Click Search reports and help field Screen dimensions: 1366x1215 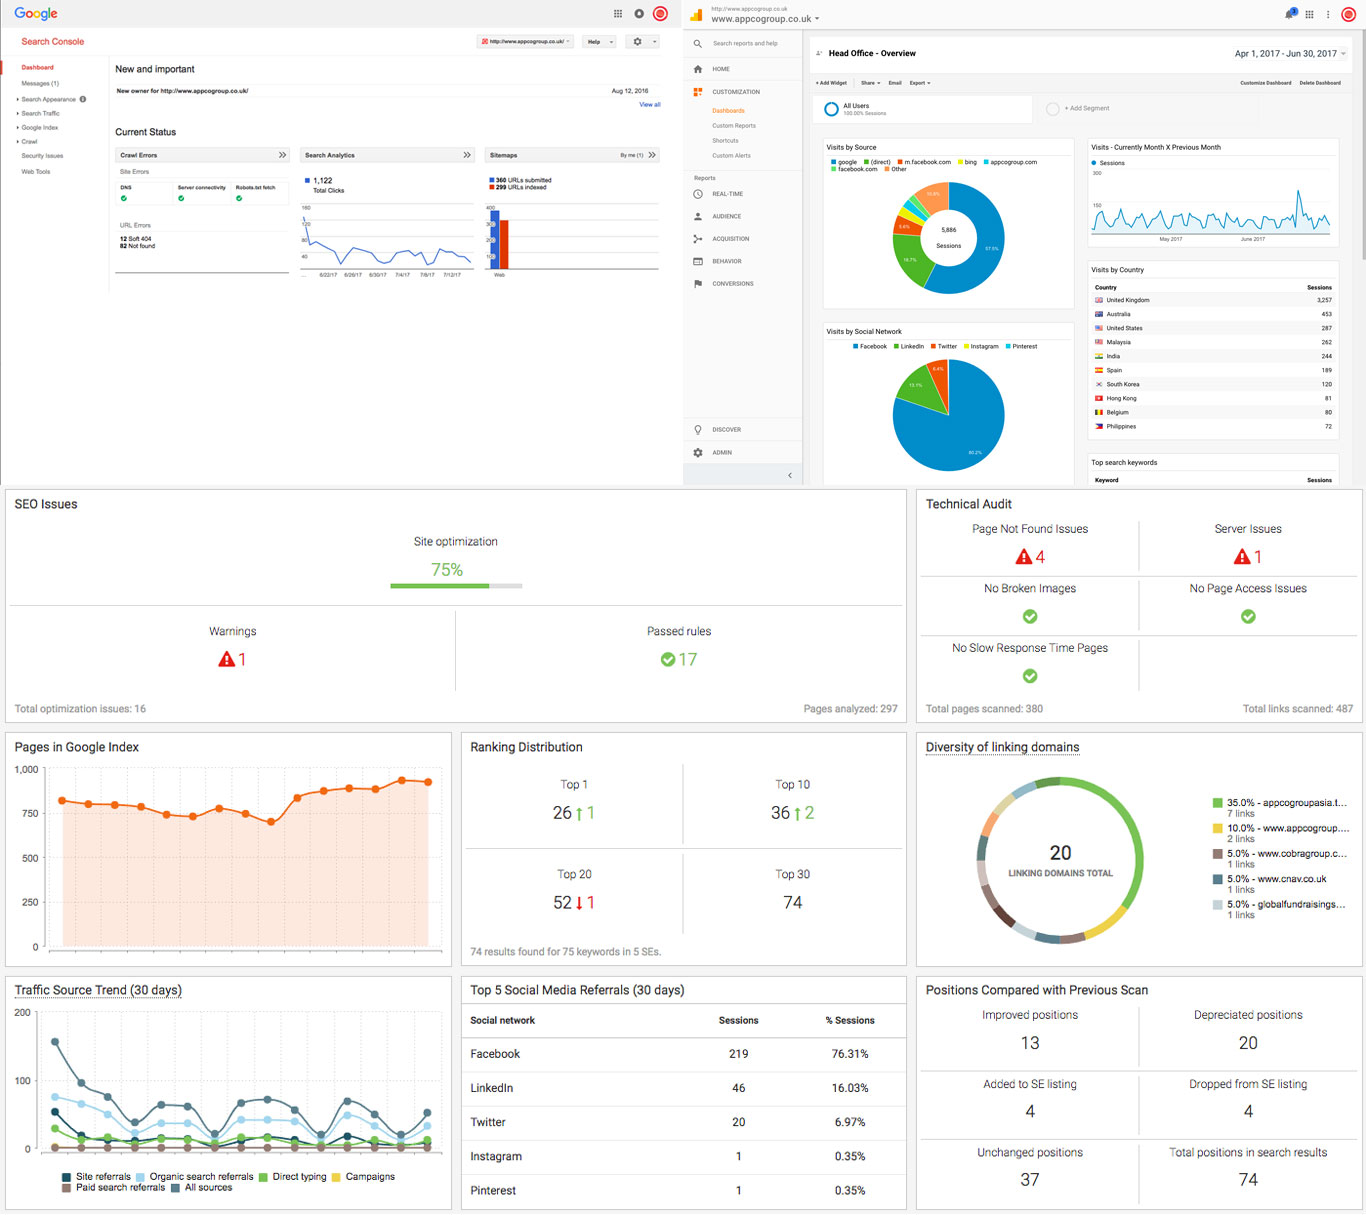(x=745, y=43)
